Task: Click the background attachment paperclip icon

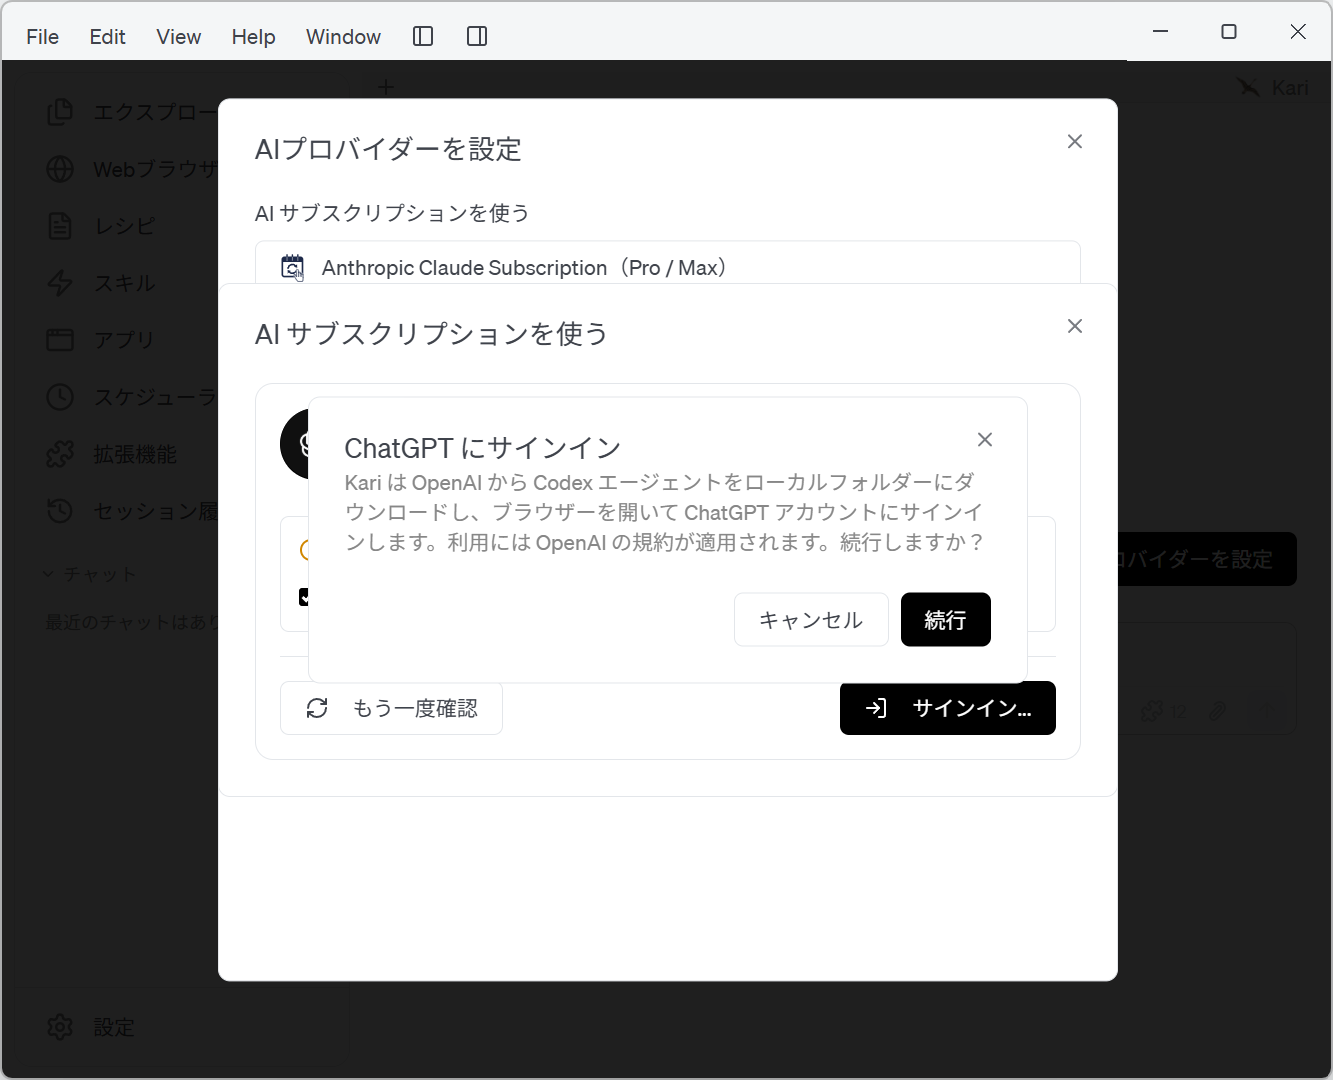Action: [1217, 711]
